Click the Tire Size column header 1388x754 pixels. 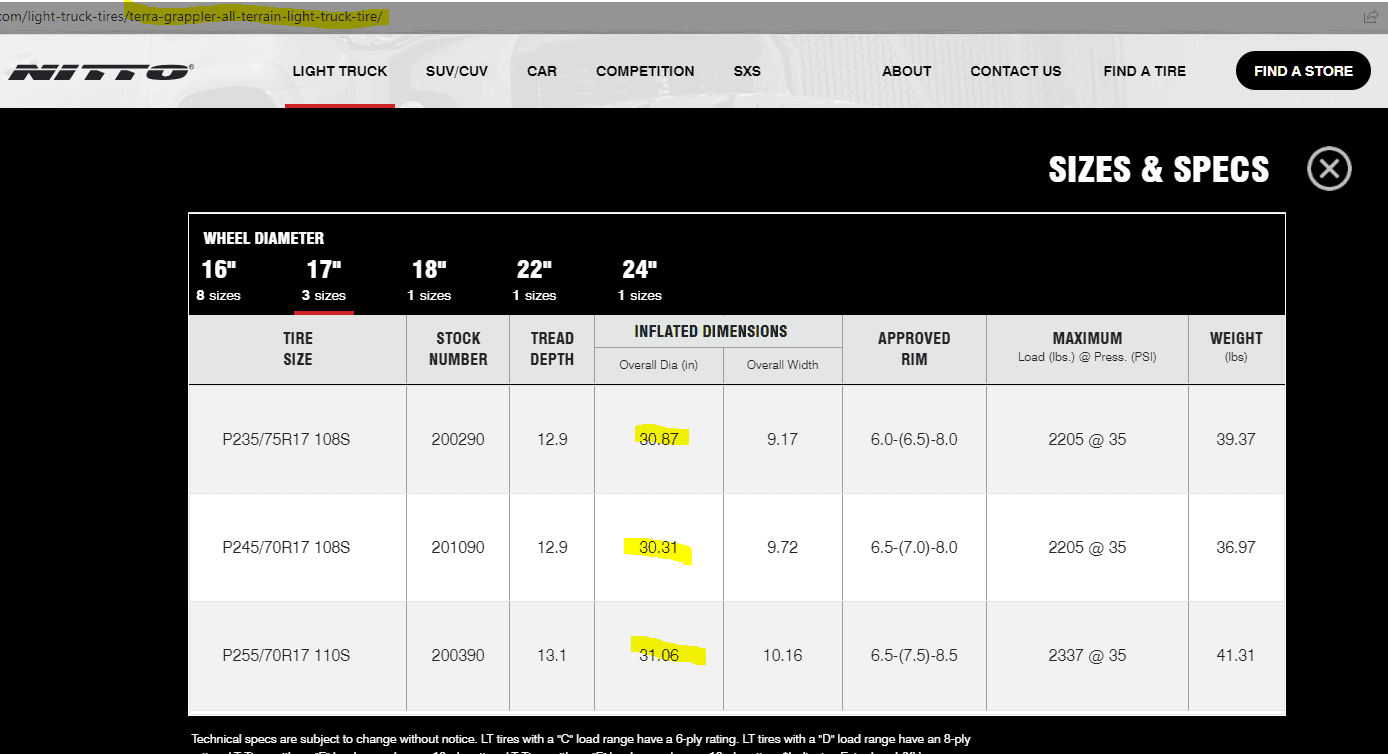coord(297,349)
